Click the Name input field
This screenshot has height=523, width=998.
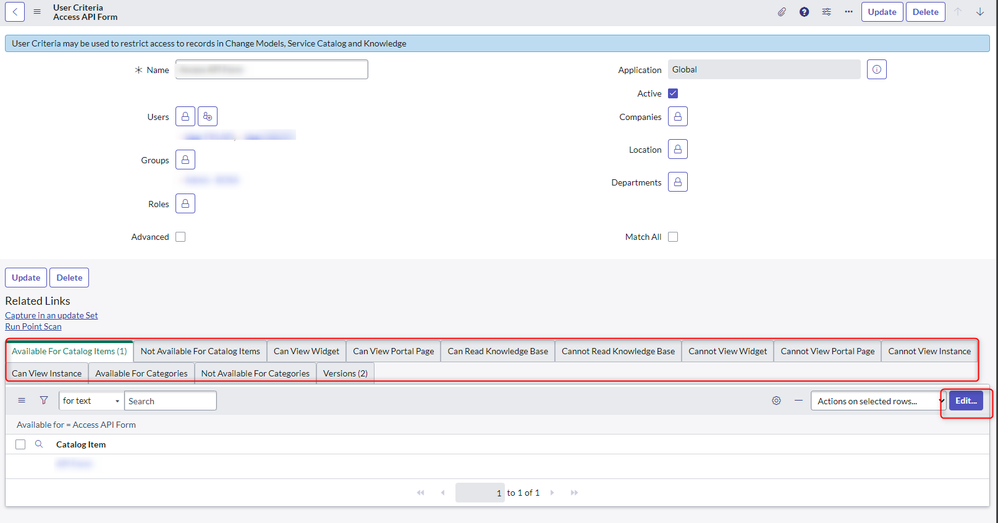pyautogui.click(x=272, y=69)
